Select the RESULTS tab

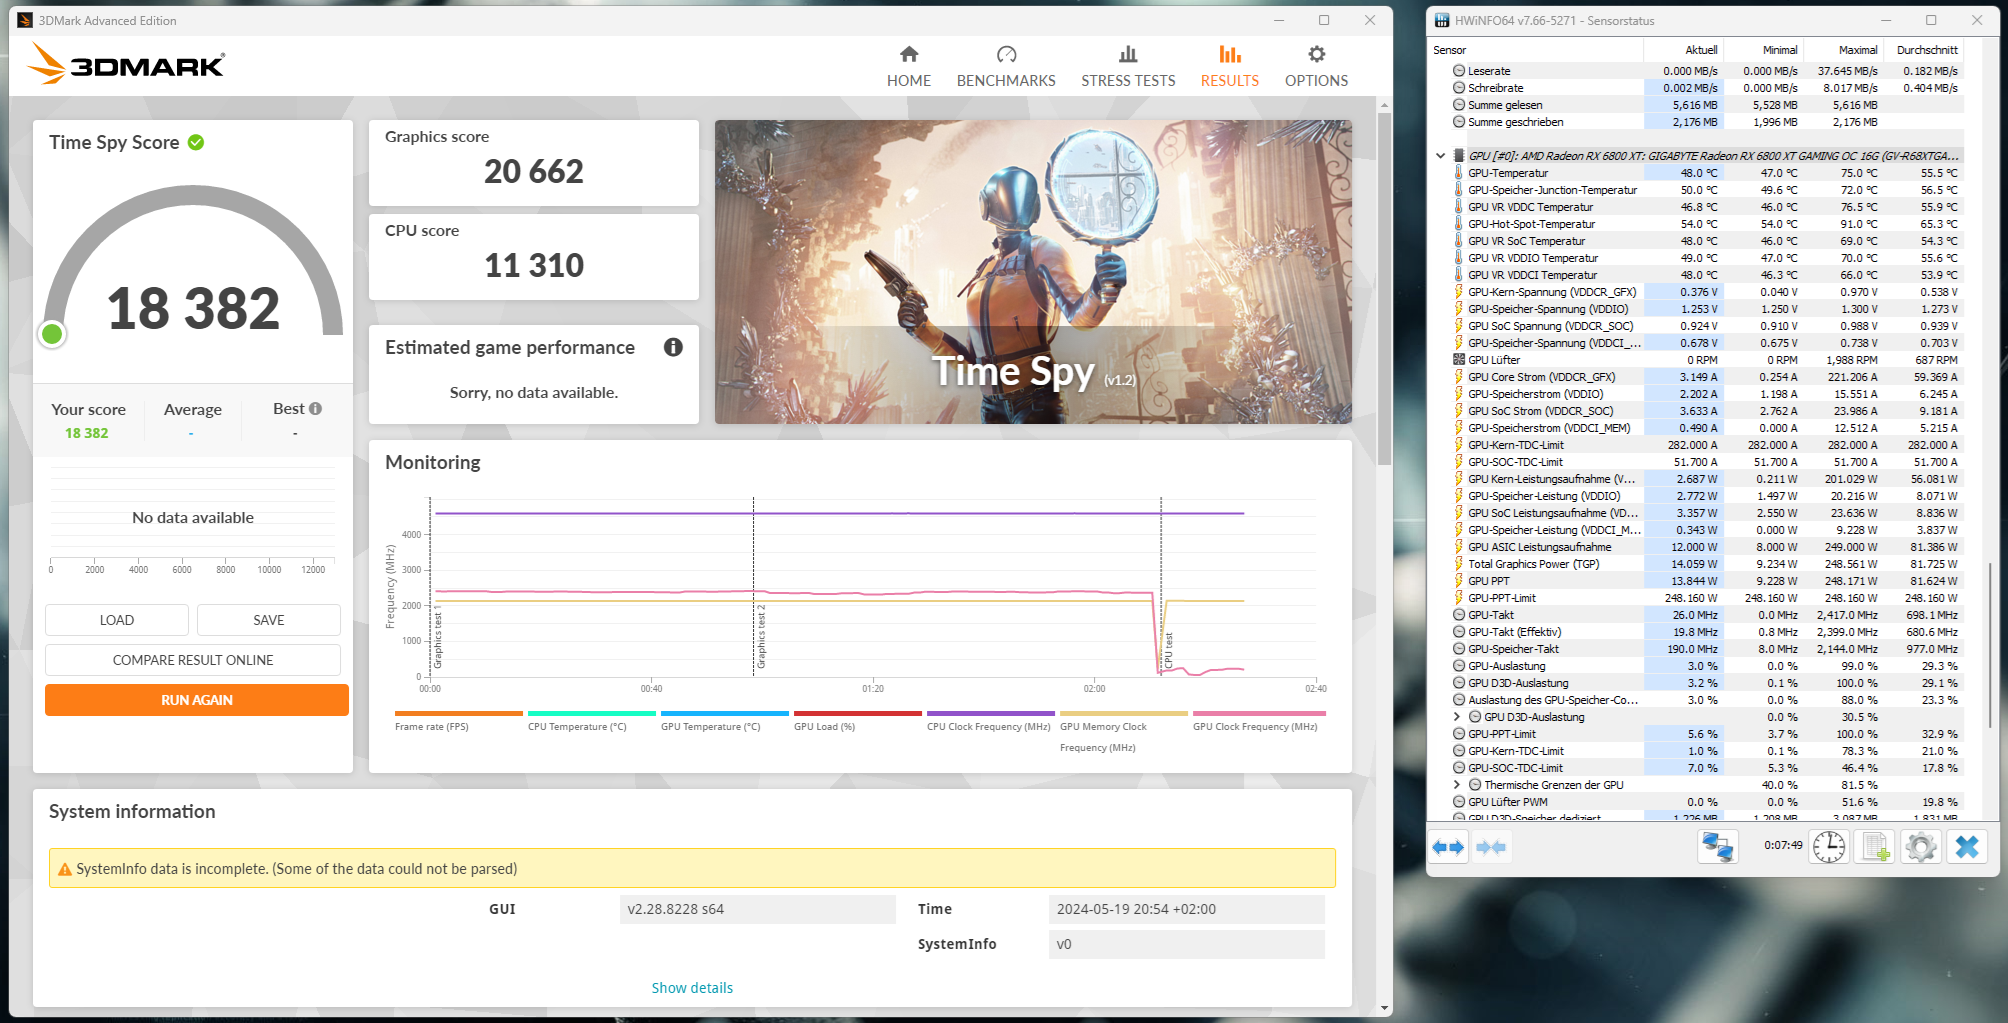[1230, 66]
